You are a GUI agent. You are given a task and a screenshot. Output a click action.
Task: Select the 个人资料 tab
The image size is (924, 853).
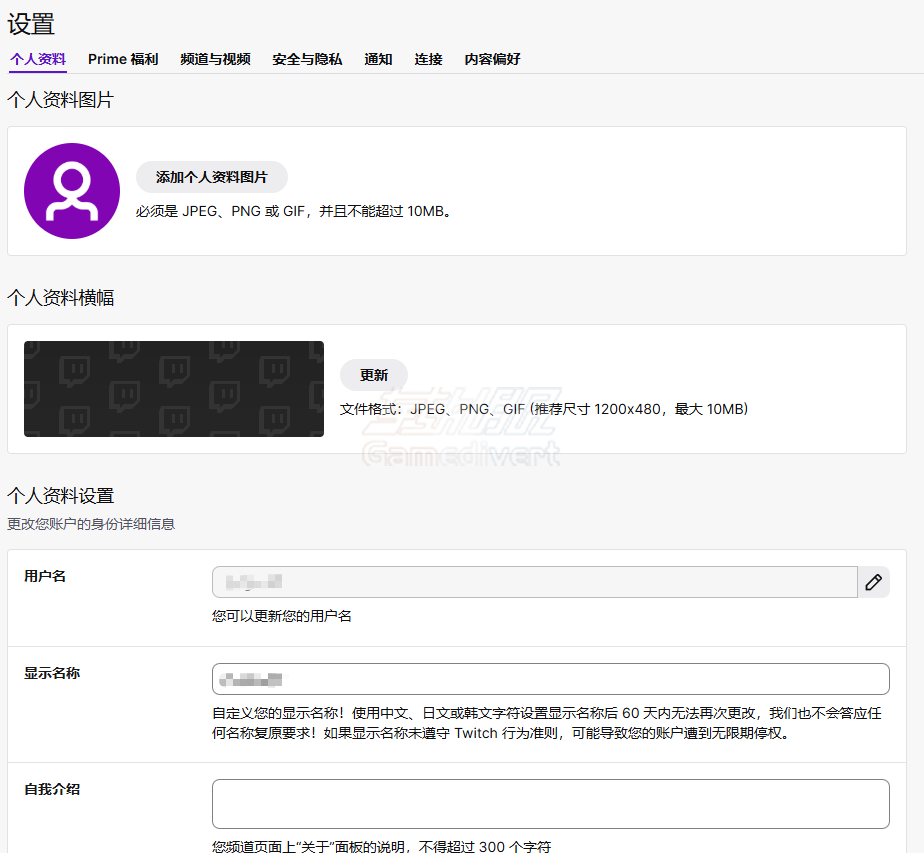coord(37,60)
